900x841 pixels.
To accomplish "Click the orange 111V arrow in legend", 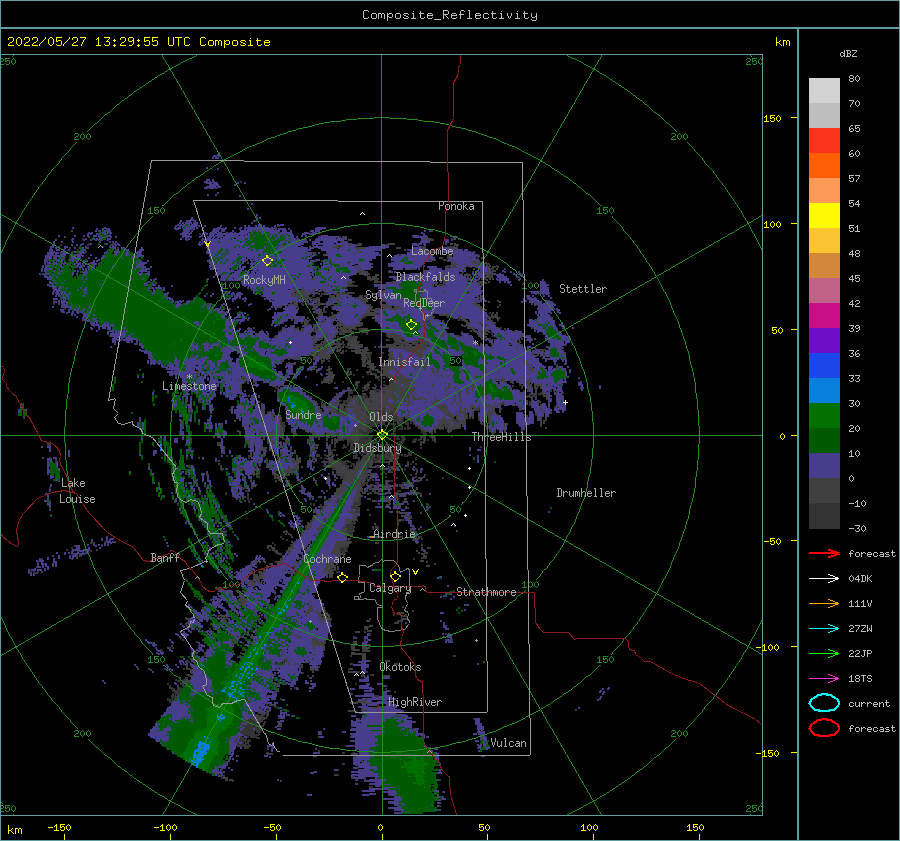I will [824, 603].
